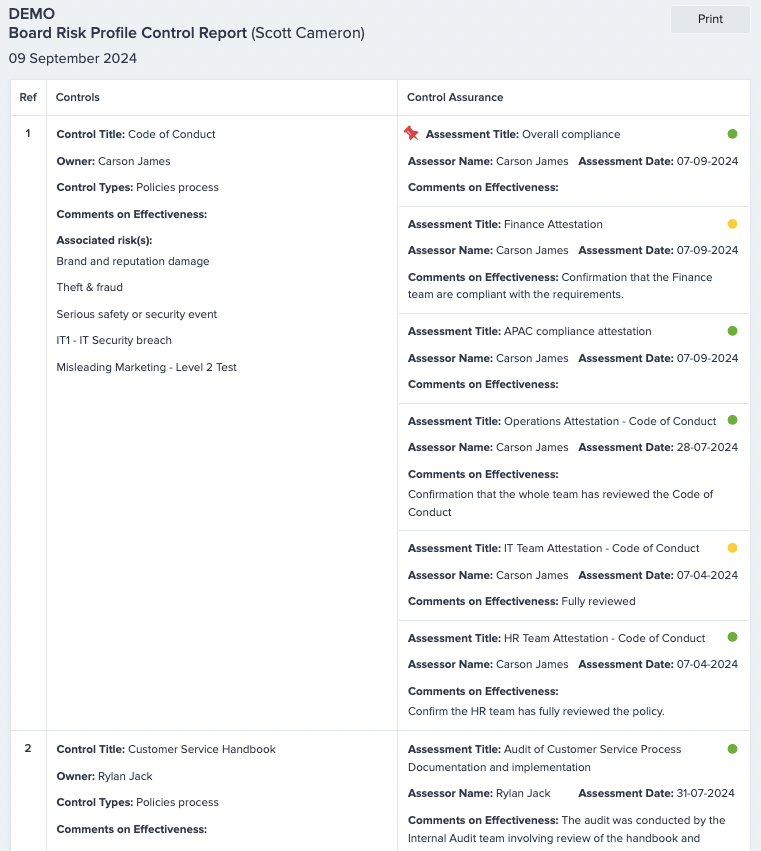Viewport: 761px width, 851px height.
Task: Click green dot for Operations Attestation assessment
Action: [x=732, y=420]
